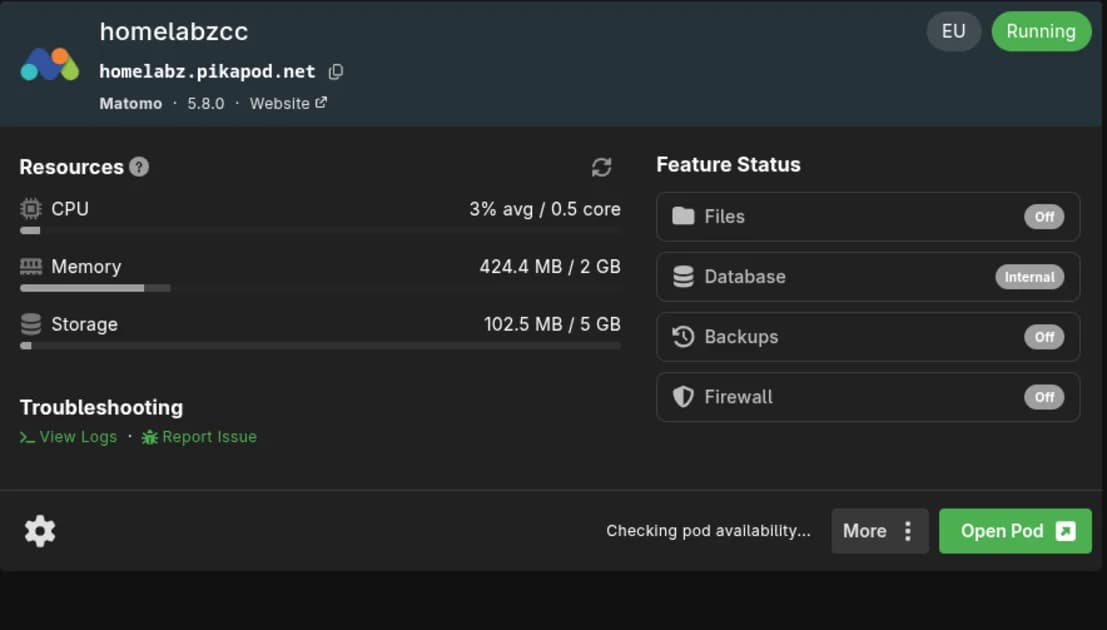Click the Running status badge
Image resolution: width=1107 pixels, height=630 pixels.
coord(1041,31)
